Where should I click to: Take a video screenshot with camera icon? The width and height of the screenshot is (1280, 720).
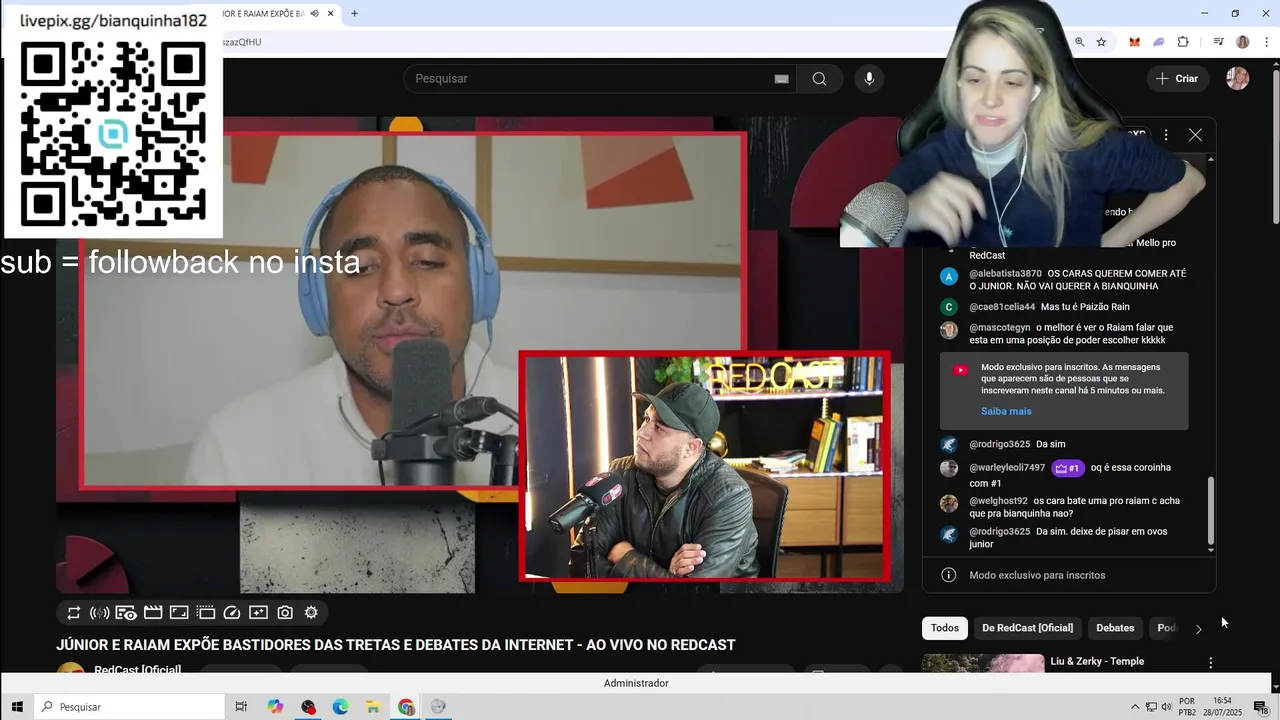click(x=285, y=613)
